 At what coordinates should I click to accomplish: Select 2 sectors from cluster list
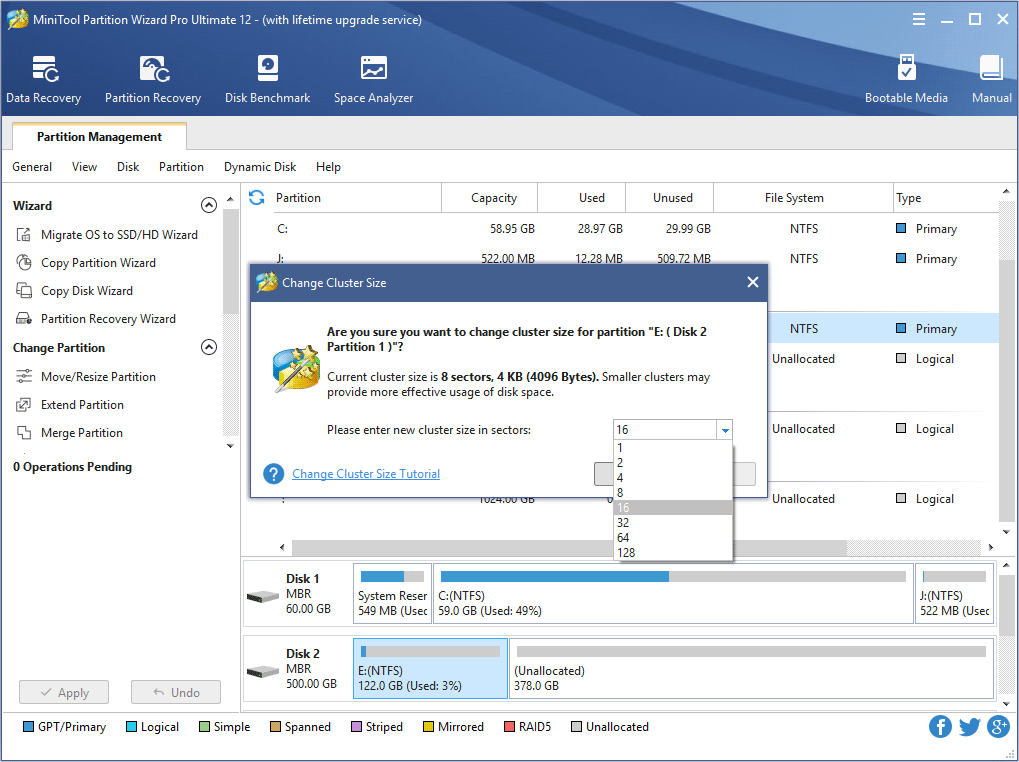673,463
